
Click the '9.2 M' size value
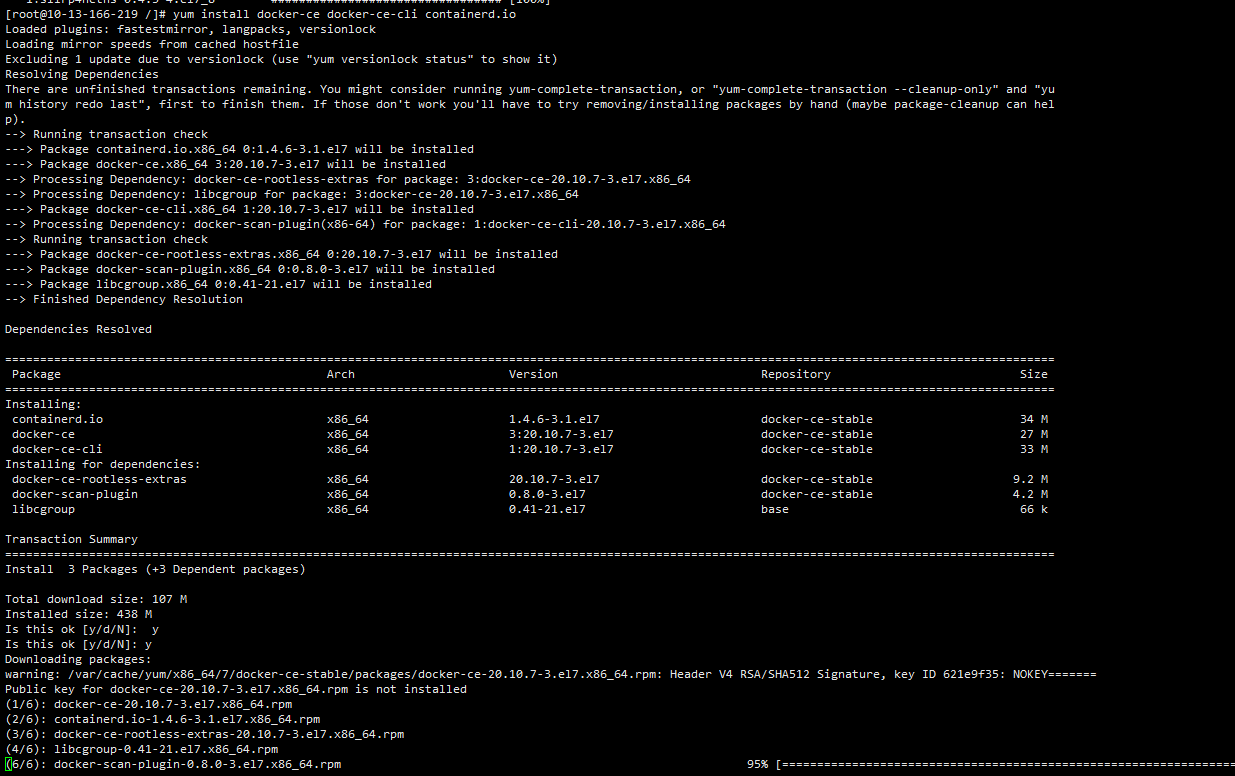pos(1030,479)
